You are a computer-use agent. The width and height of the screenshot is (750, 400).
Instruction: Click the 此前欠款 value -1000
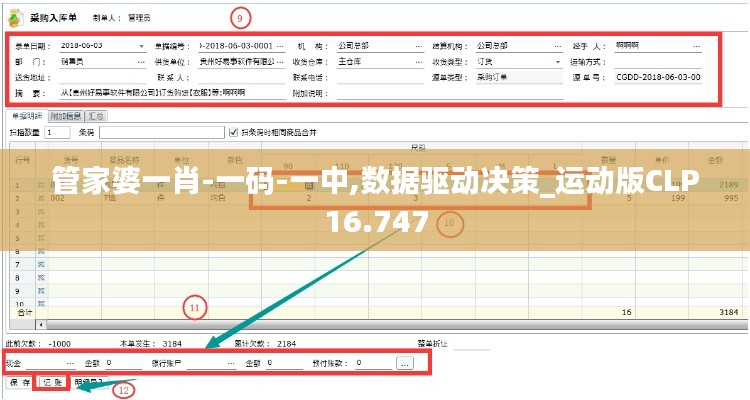click(60, 344)
